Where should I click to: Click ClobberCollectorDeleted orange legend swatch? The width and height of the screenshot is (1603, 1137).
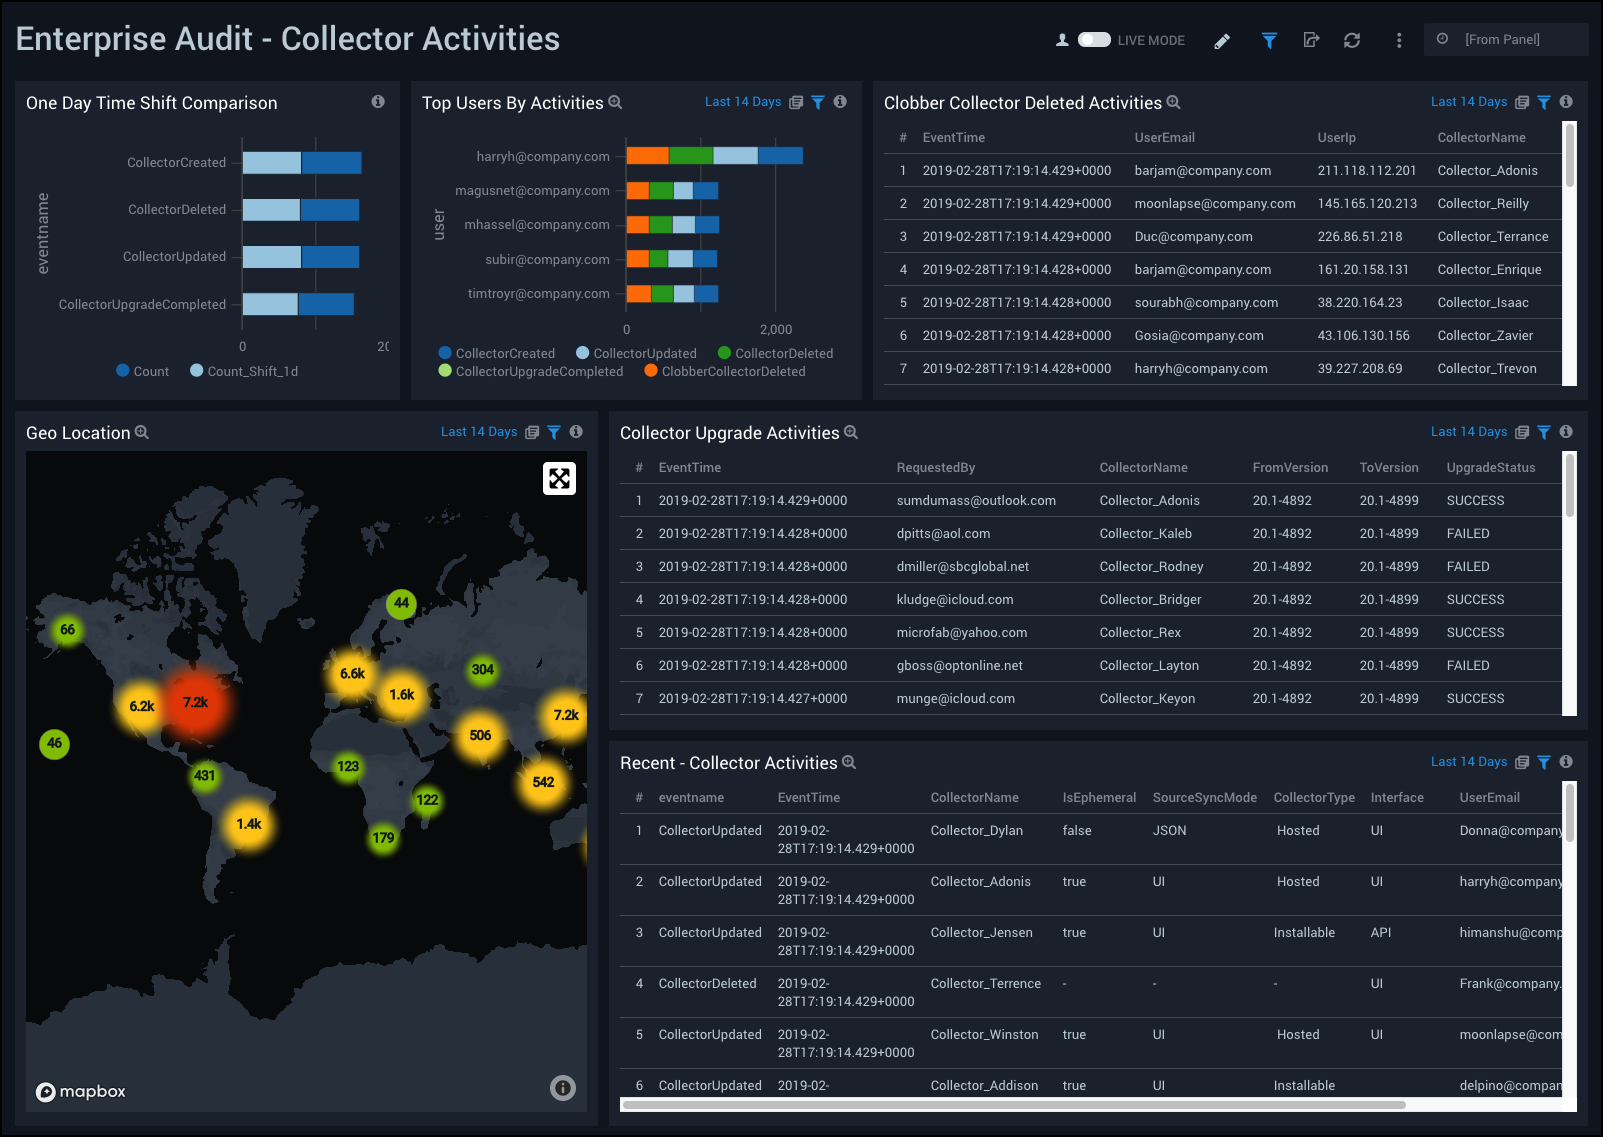[x=651, y=371]
